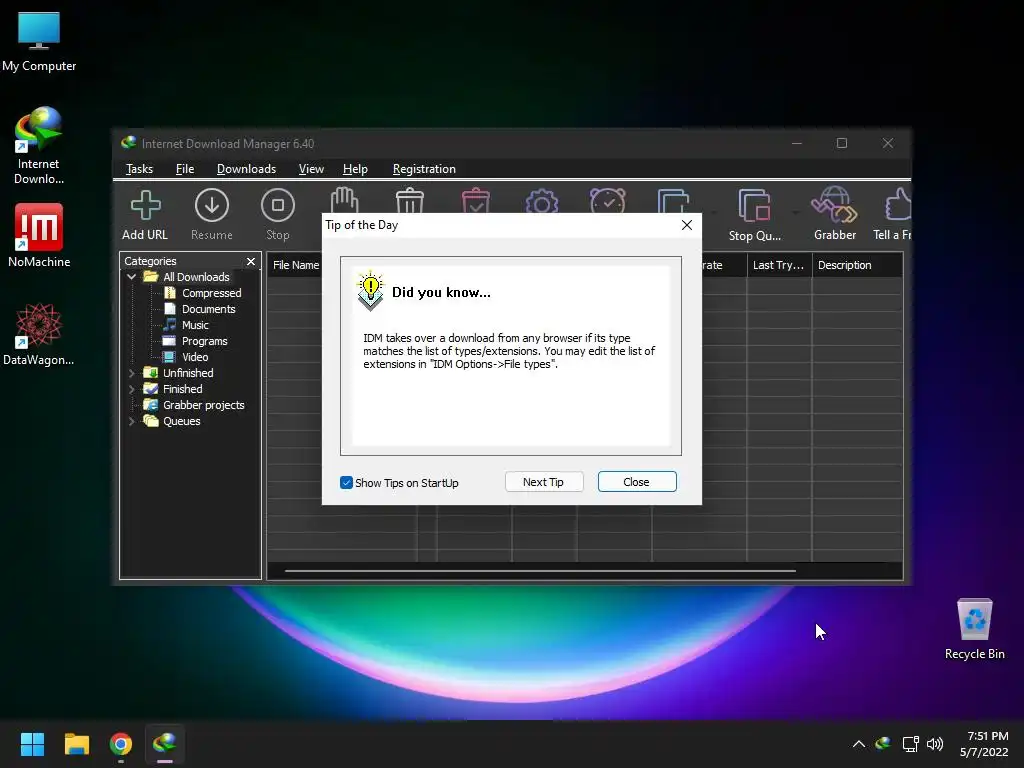The image size is (1024, 768).
Task: Click the Stop All hand icon in toolbar
Action: [344, 200]
